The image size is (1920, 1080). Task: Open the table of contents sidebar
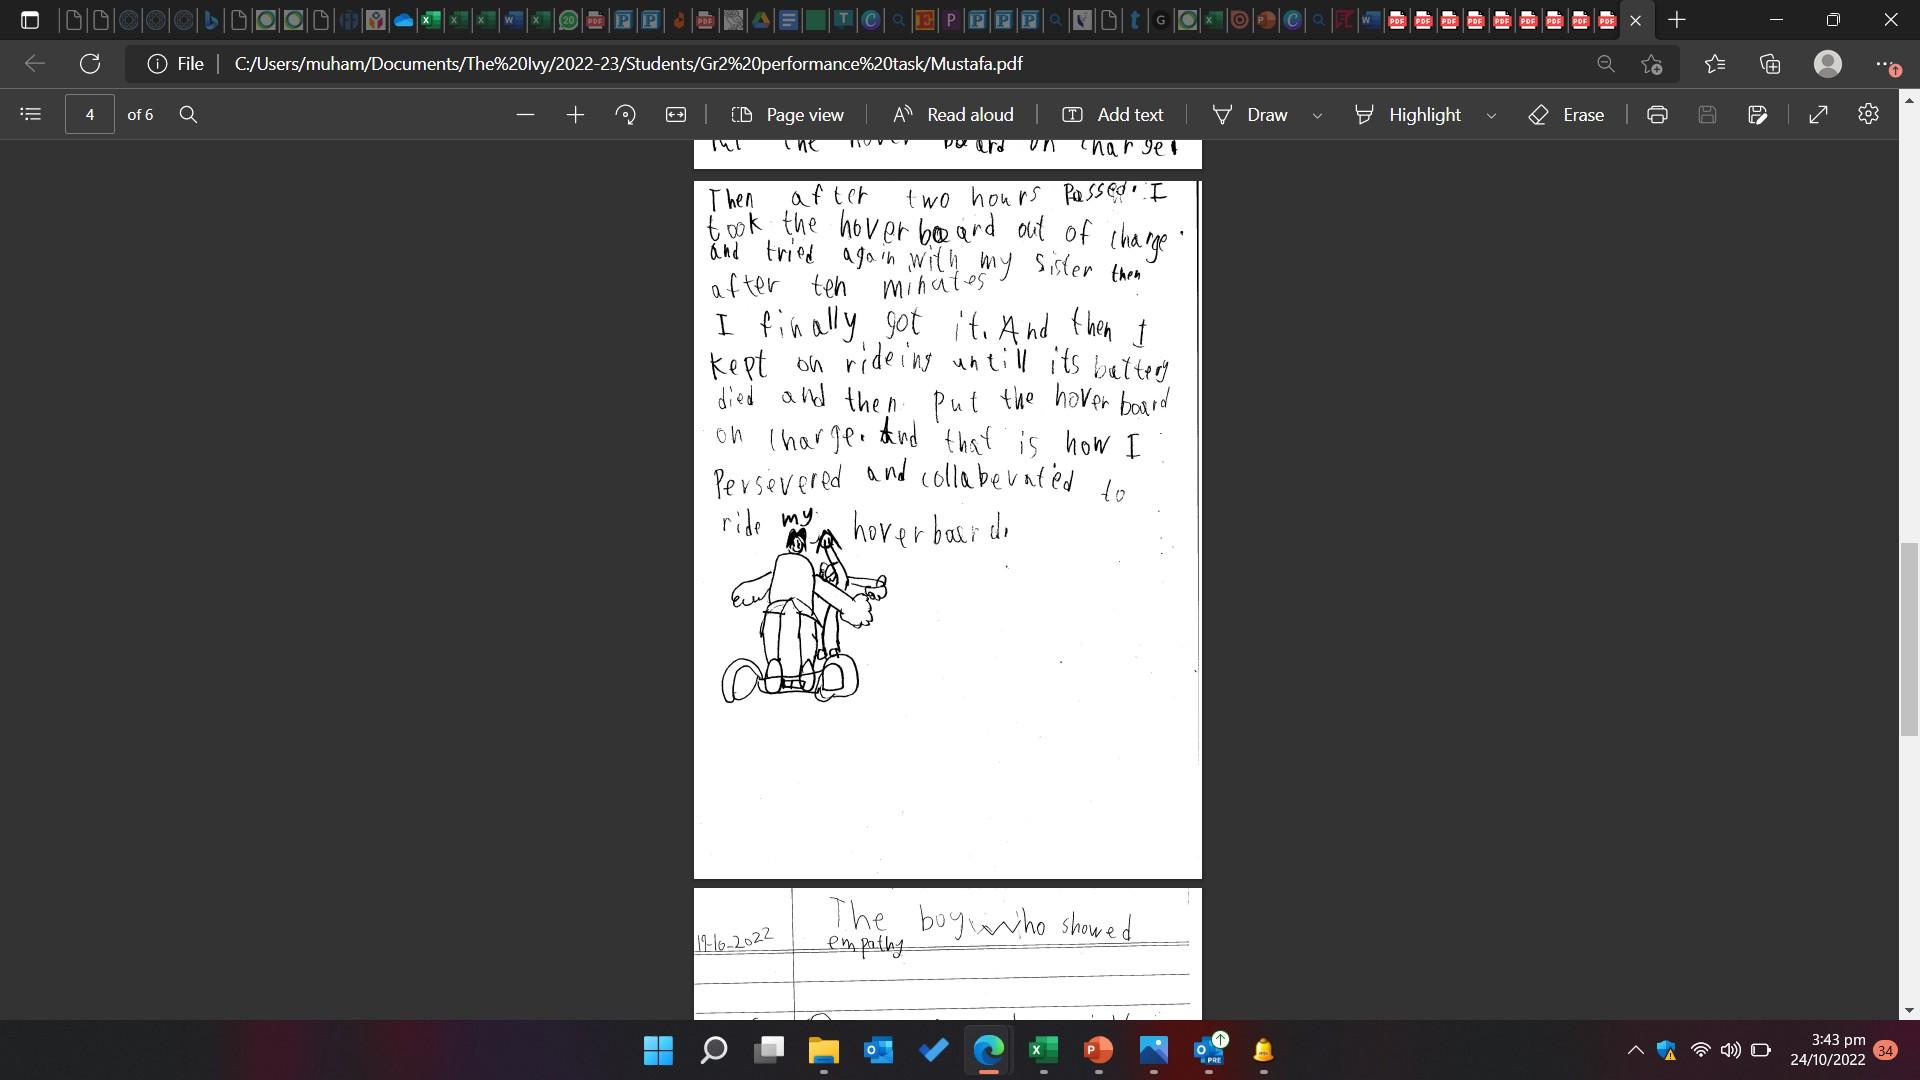(x=30, y=114)
